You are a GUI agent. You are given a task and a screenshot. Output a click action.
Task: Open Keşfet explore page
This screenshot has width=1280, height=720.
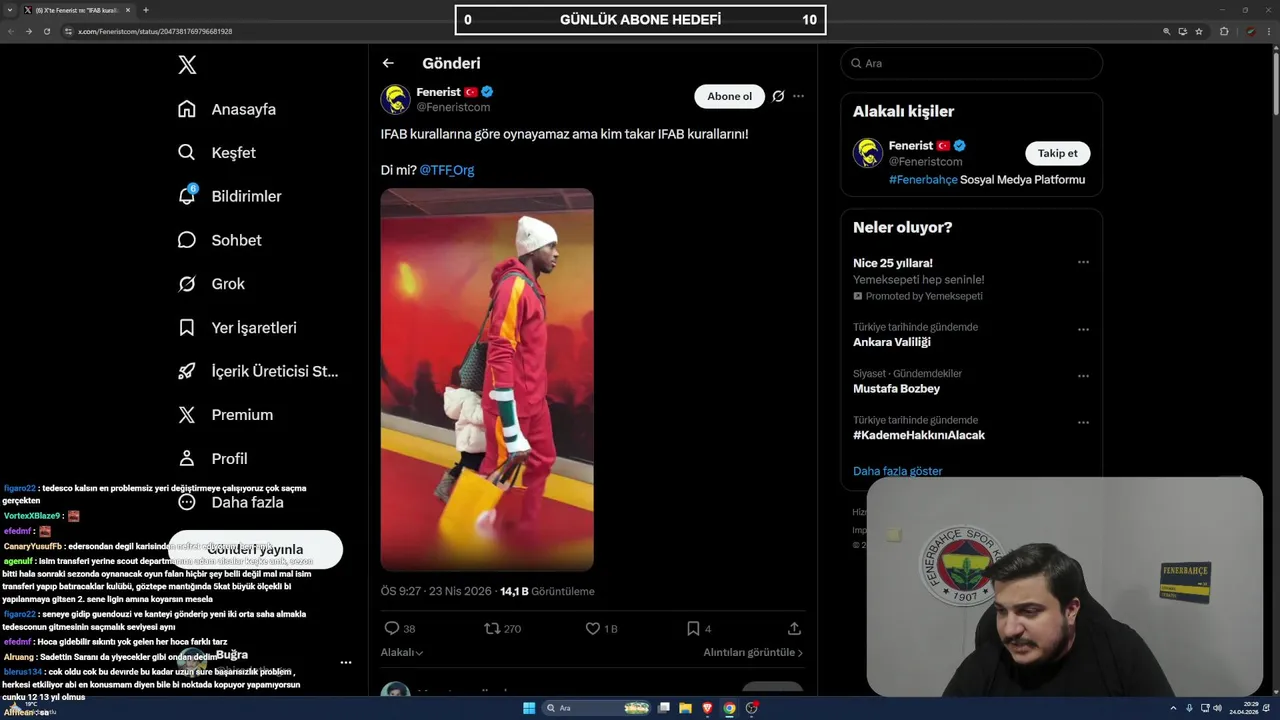(217, 153)
